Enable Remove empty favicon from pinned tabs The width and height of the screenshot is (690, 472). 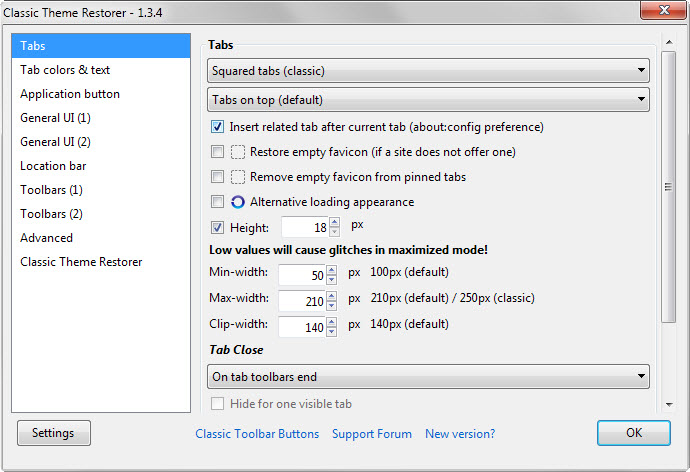[217, 177]
